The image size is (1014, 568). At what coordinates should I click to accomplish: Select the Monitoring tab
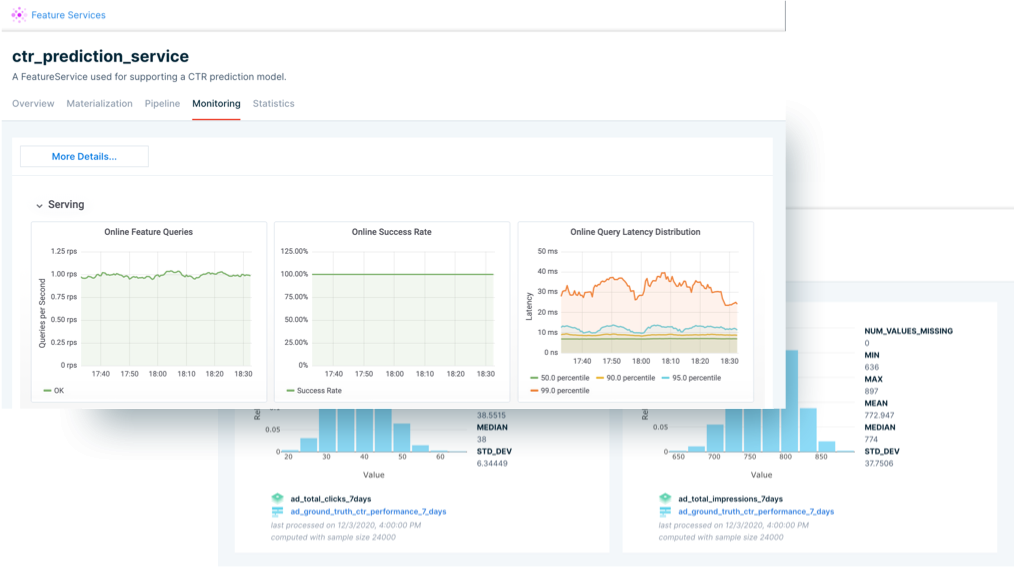(216, 104)
